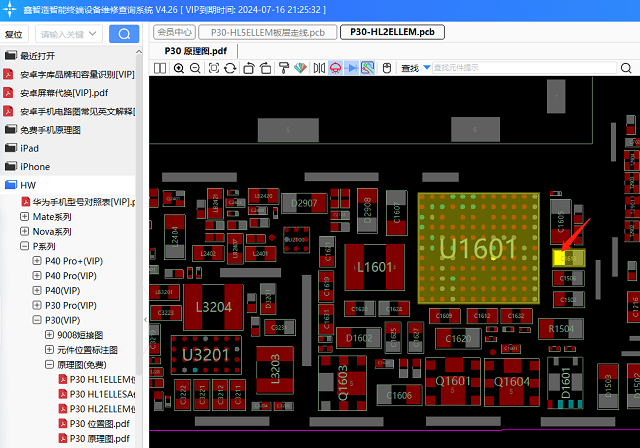Toggle the red signal highlight button
Image resolution: width=640 pixels, height=448 pixels.
(336, 68)
